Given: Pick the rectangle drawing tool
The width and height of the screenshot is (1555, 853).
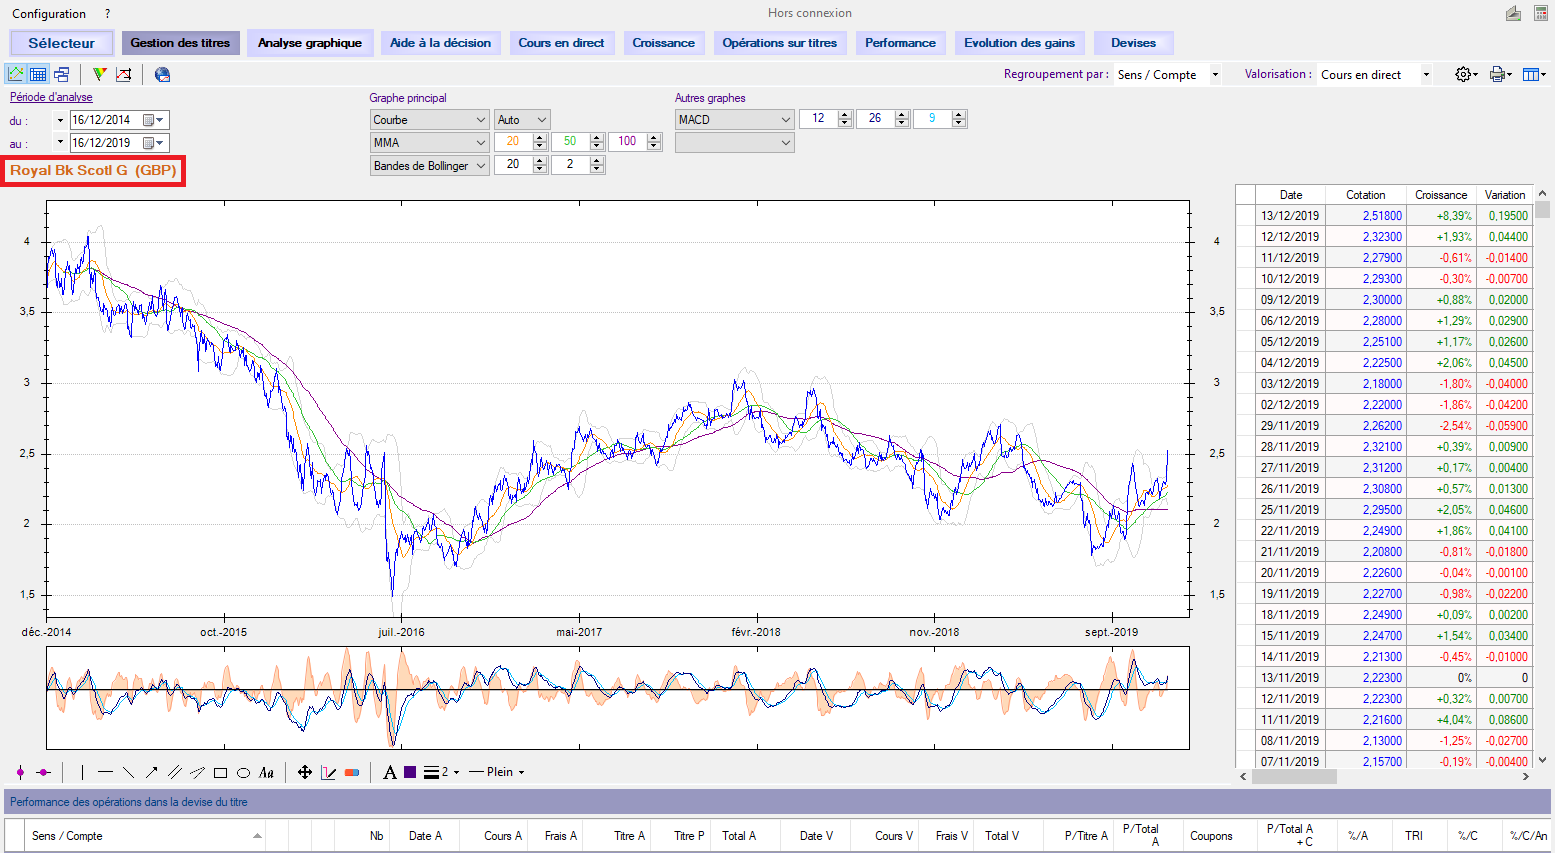Looking at the screenshot, I should pyautogui.click(x=220, y=772).
